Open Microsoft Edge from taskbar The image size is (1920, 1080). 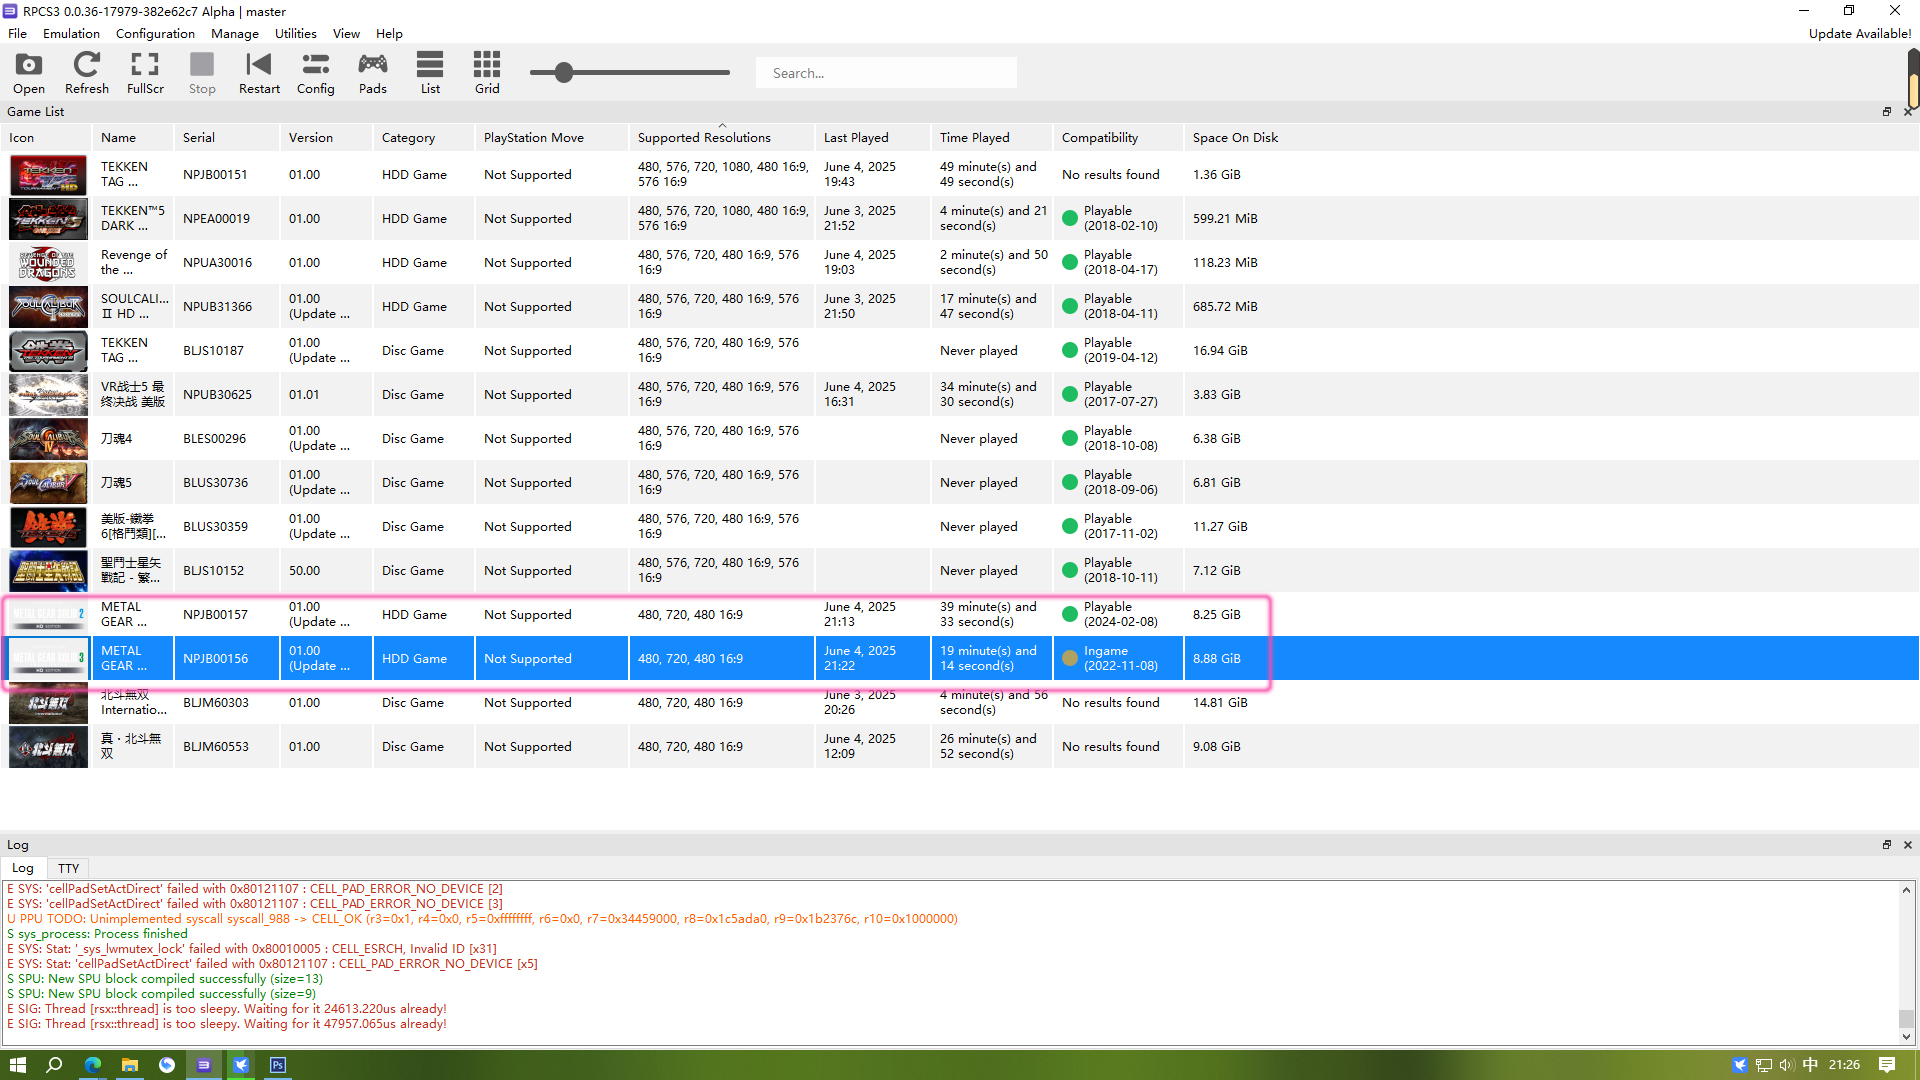(92, 1065)
